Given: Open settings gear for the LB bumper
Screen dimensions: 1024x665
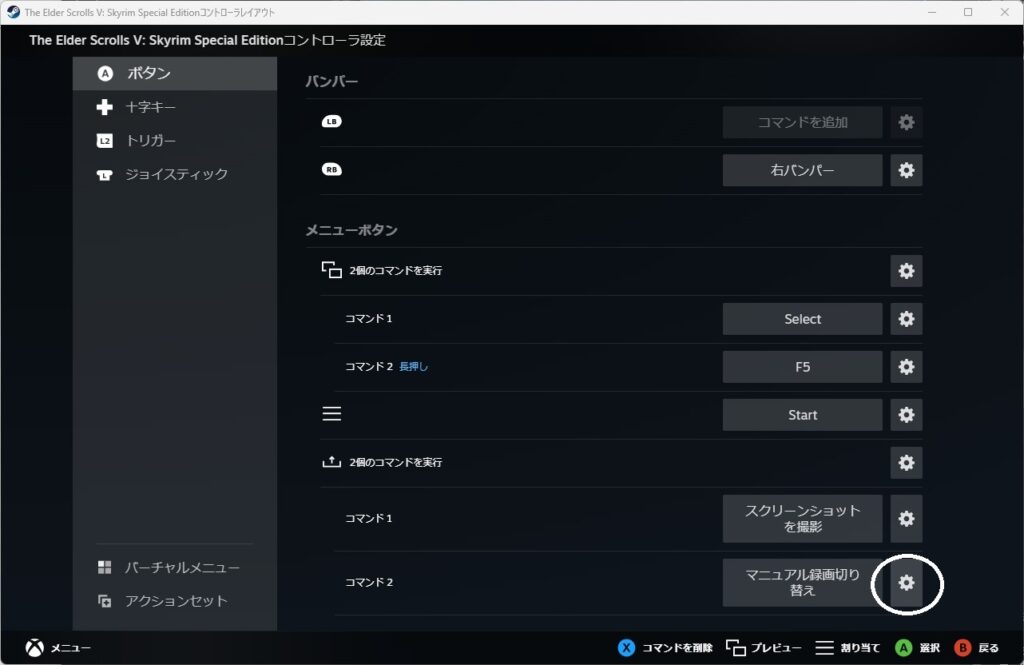Looking at the screenshot, I should click(x=906, y=122).
